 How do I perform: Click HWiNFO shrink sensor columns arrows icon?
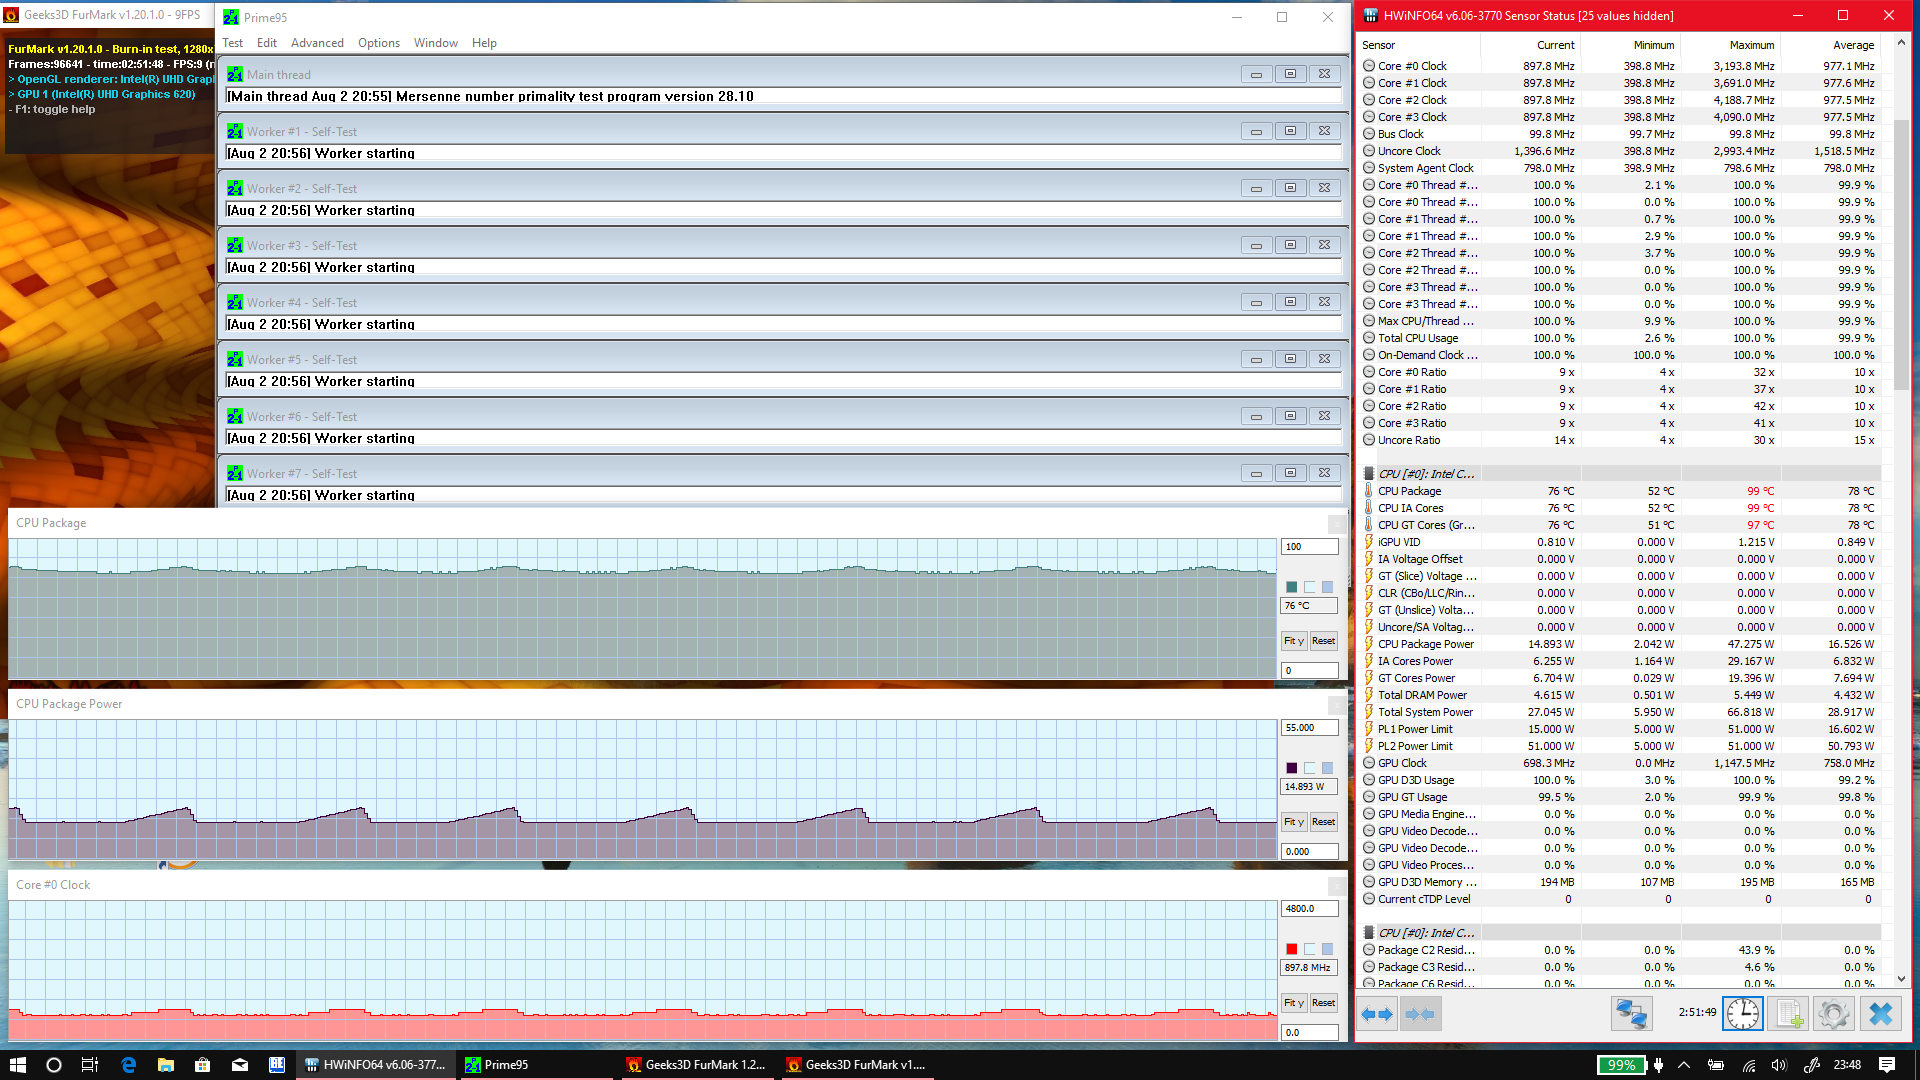(1420, 1014)
